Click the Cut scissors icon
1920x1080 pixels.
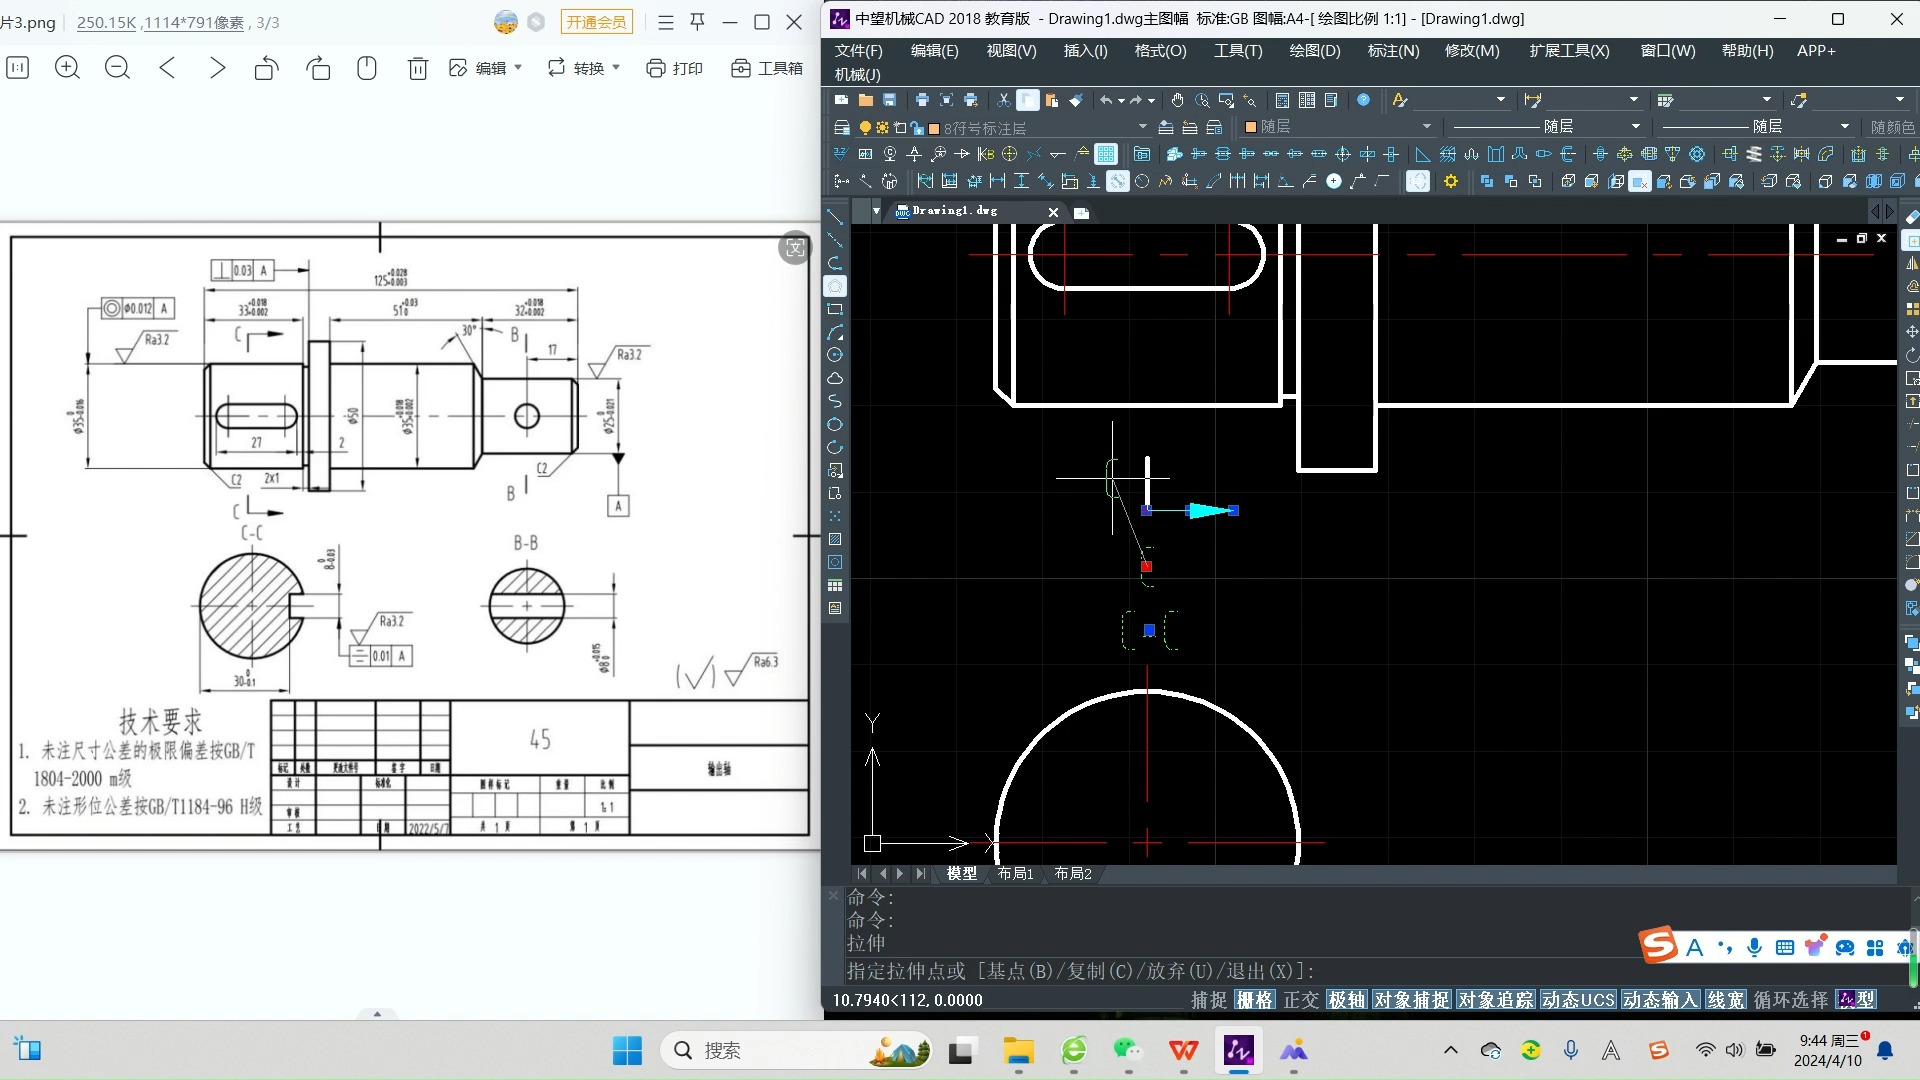coord(1003,100)
